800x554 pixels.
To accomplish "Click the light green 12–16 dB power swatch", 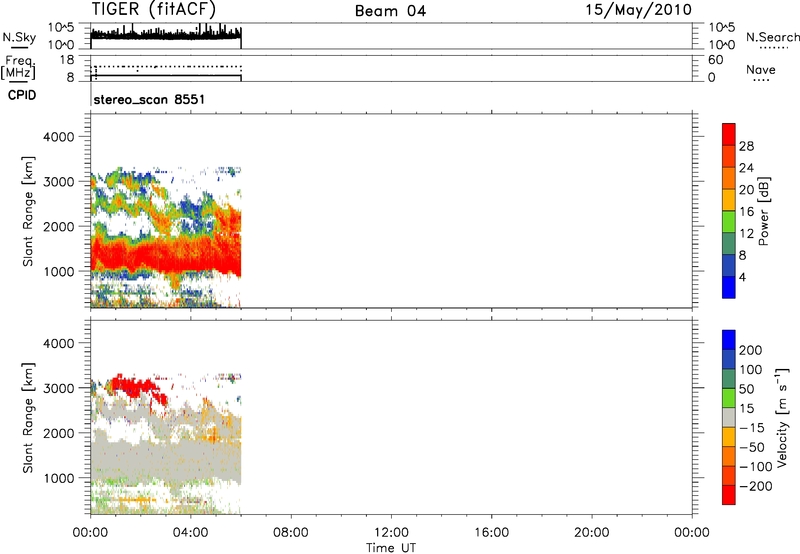I will point(729,221).
